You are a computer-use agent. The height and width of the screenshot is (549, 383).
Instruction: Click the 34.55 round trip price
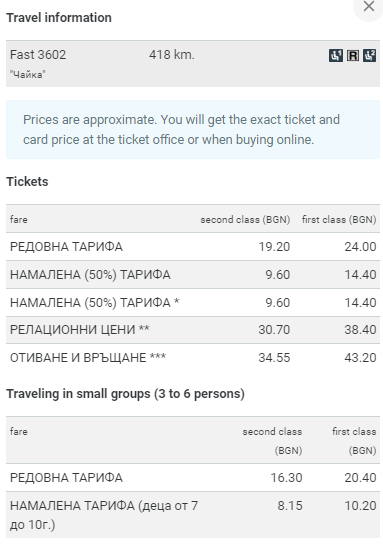274,357
